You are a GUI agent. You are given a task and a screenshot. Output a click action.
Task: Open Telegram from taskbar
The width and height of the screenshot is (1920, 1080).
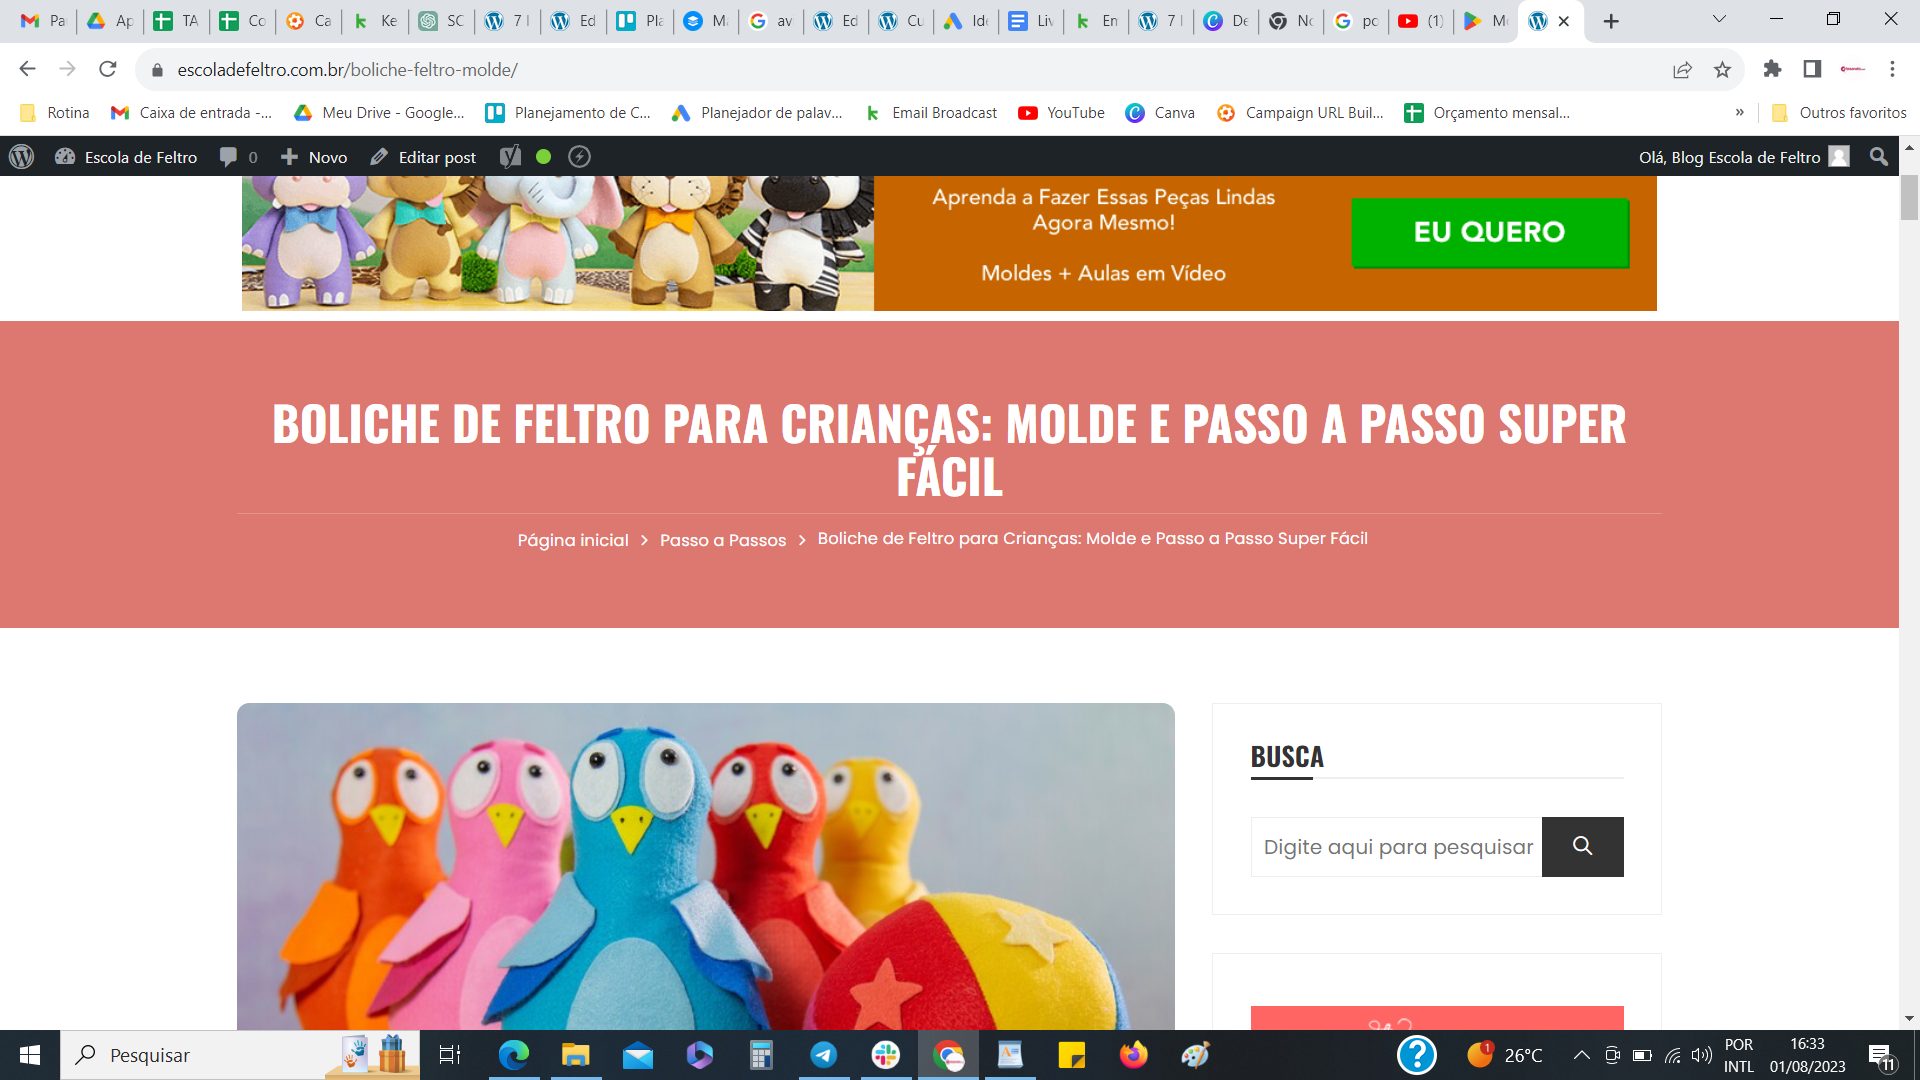pos(824,1055)
